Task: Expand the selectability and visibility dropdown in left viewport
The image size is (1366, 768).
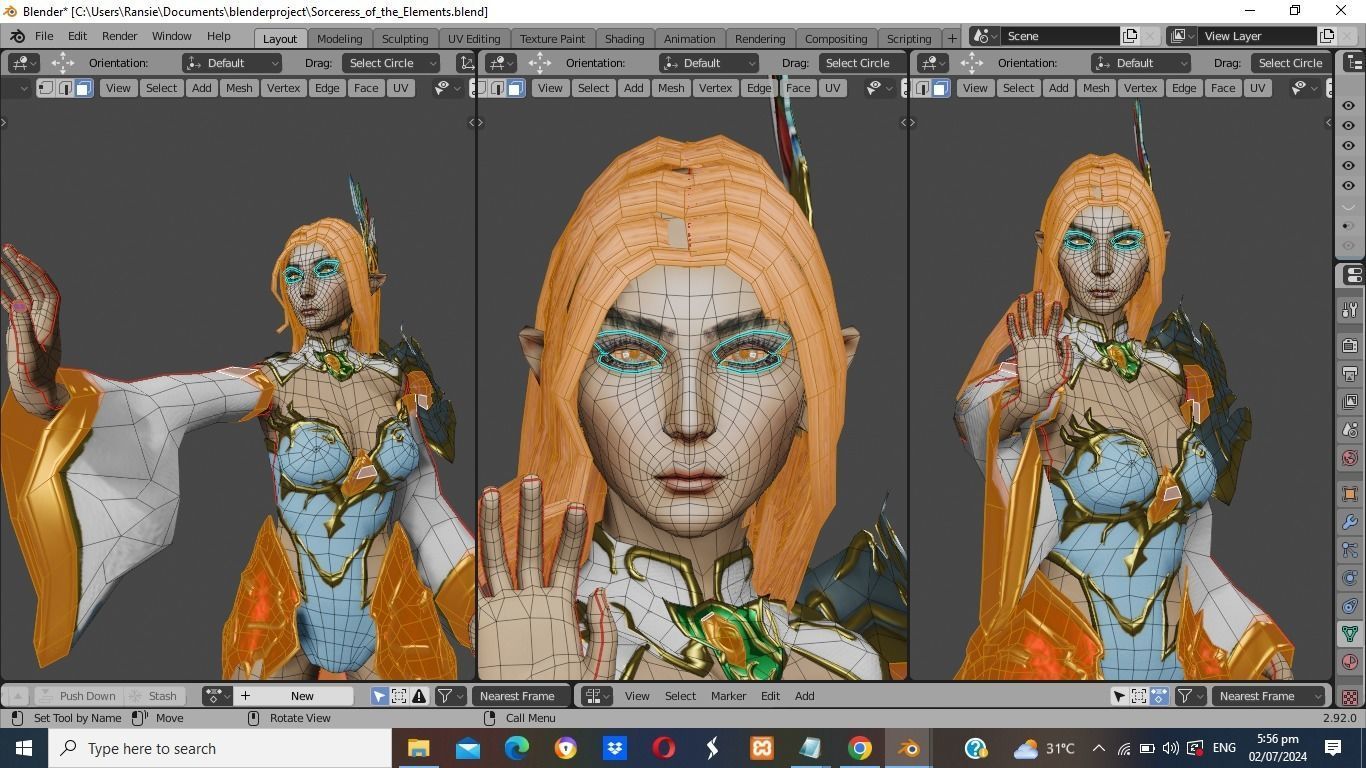Action: pyautogui.click(x=447, y=88)
